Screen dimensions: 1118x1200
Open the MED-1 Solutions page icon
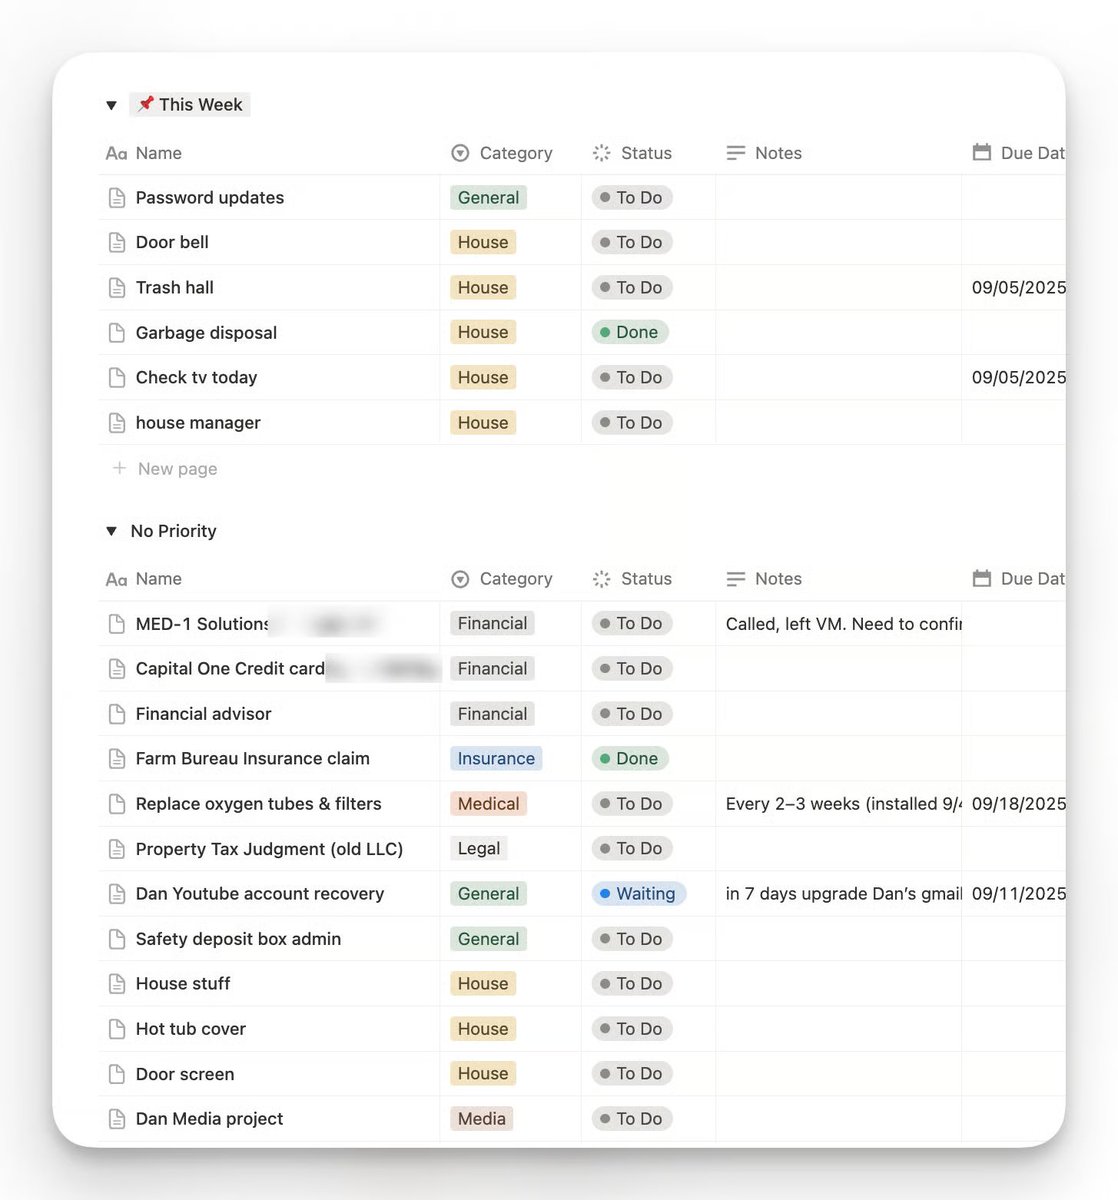pyautogui.click(x=117, y=624)
